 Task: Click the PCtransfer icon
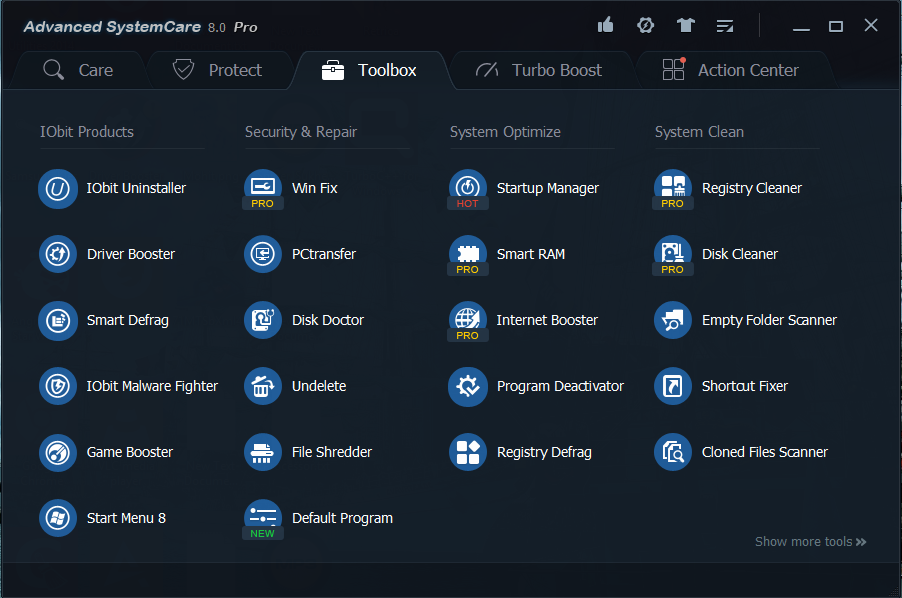pyautogui.click(x=263, y=254)
